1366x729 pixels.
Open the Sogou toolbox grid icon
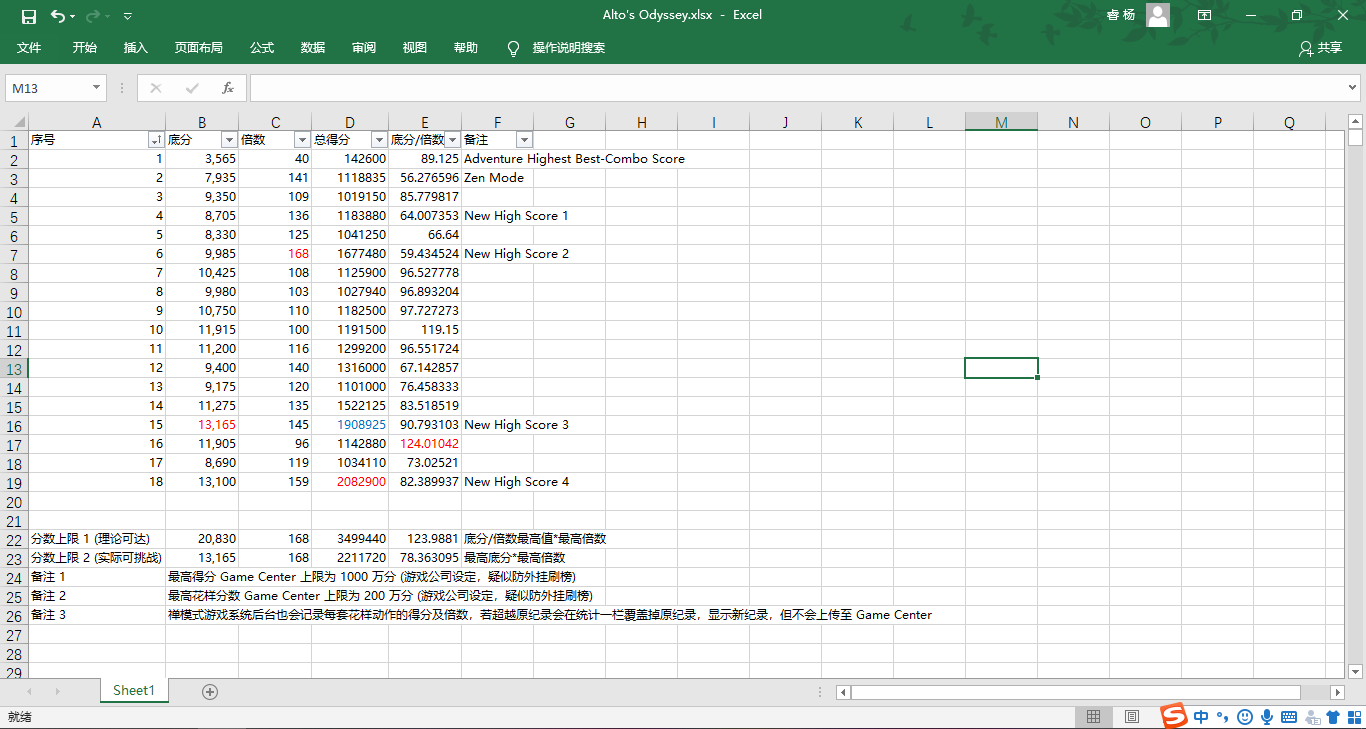pos(1354,716)
